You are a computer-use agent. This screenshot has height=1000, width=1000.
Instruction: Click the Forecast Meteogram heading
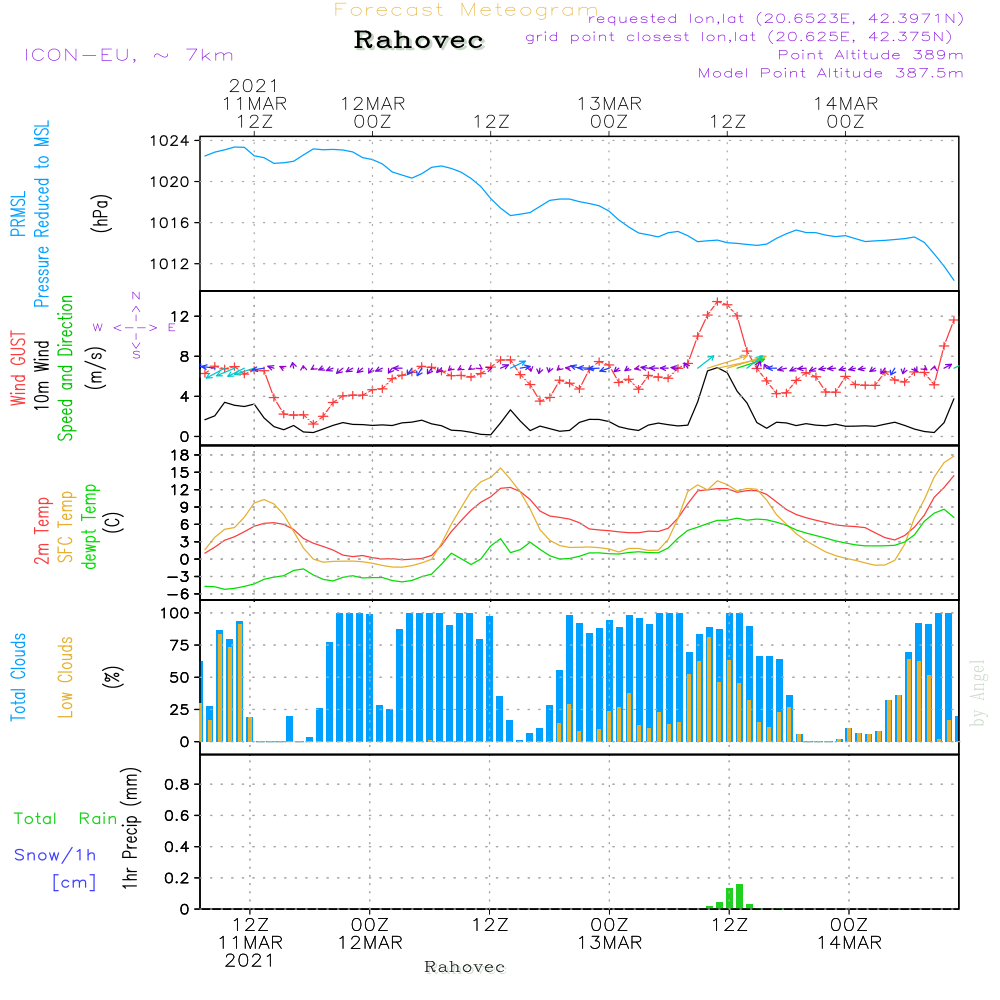465,10
